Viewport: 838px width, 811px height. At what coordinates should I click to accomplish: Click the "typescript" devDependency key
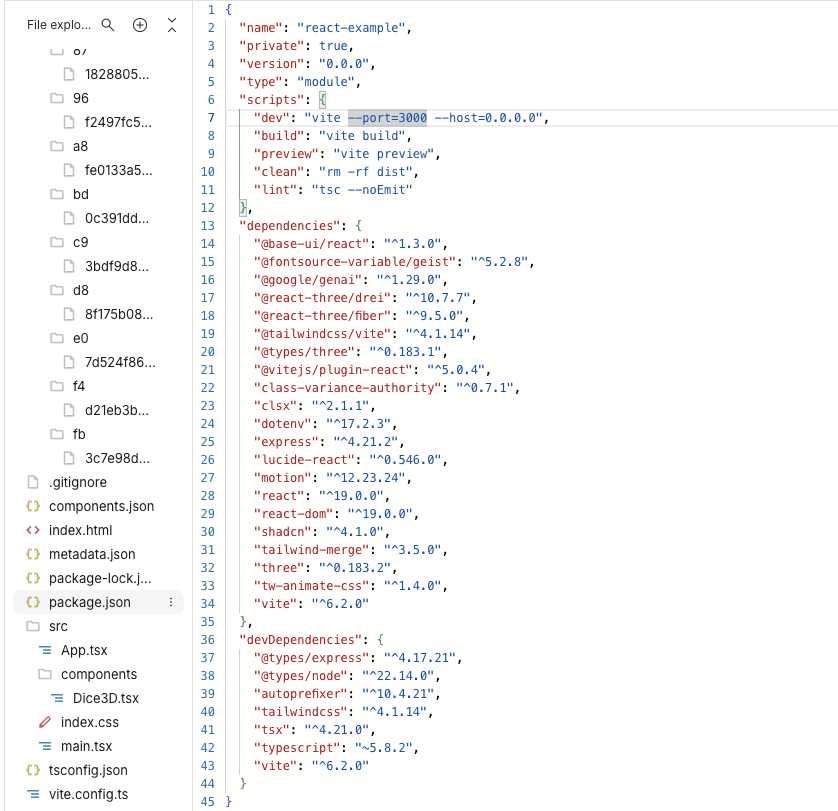click(x=297, y=748)
